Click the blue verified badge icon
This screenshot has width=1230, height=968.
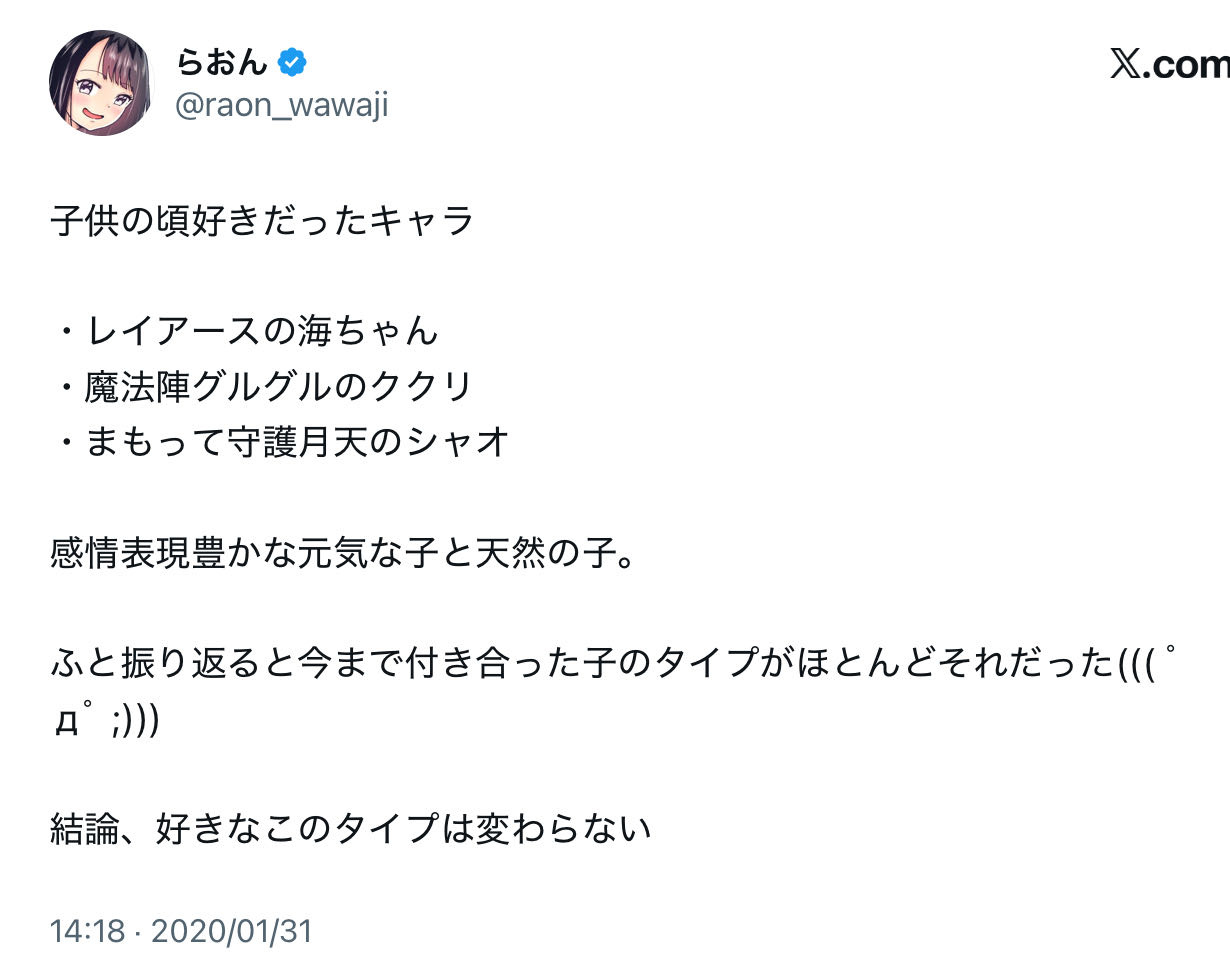tap(292, 63)
